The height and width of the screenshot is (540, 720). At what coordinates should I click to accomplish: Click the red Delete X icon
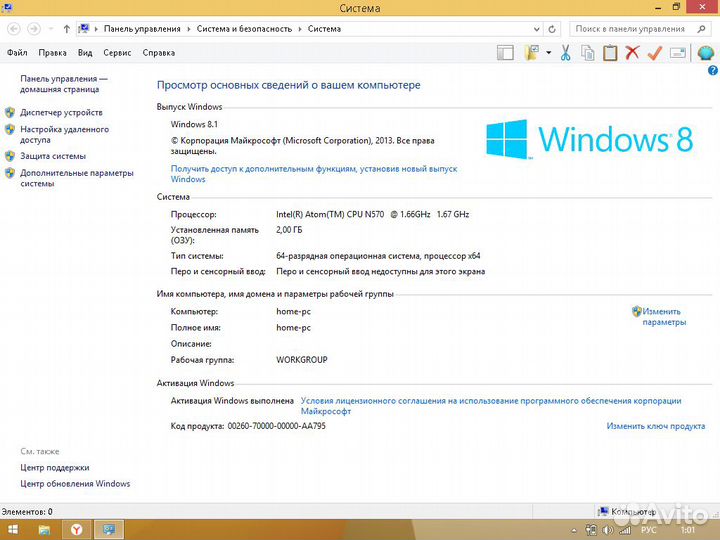pos(632,52)
